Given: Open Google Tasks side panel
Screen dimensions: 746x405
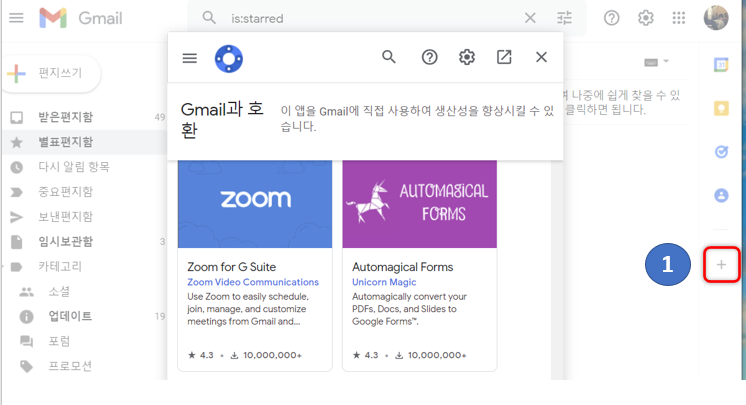Looking at the screenshot, I should (721, 152).
